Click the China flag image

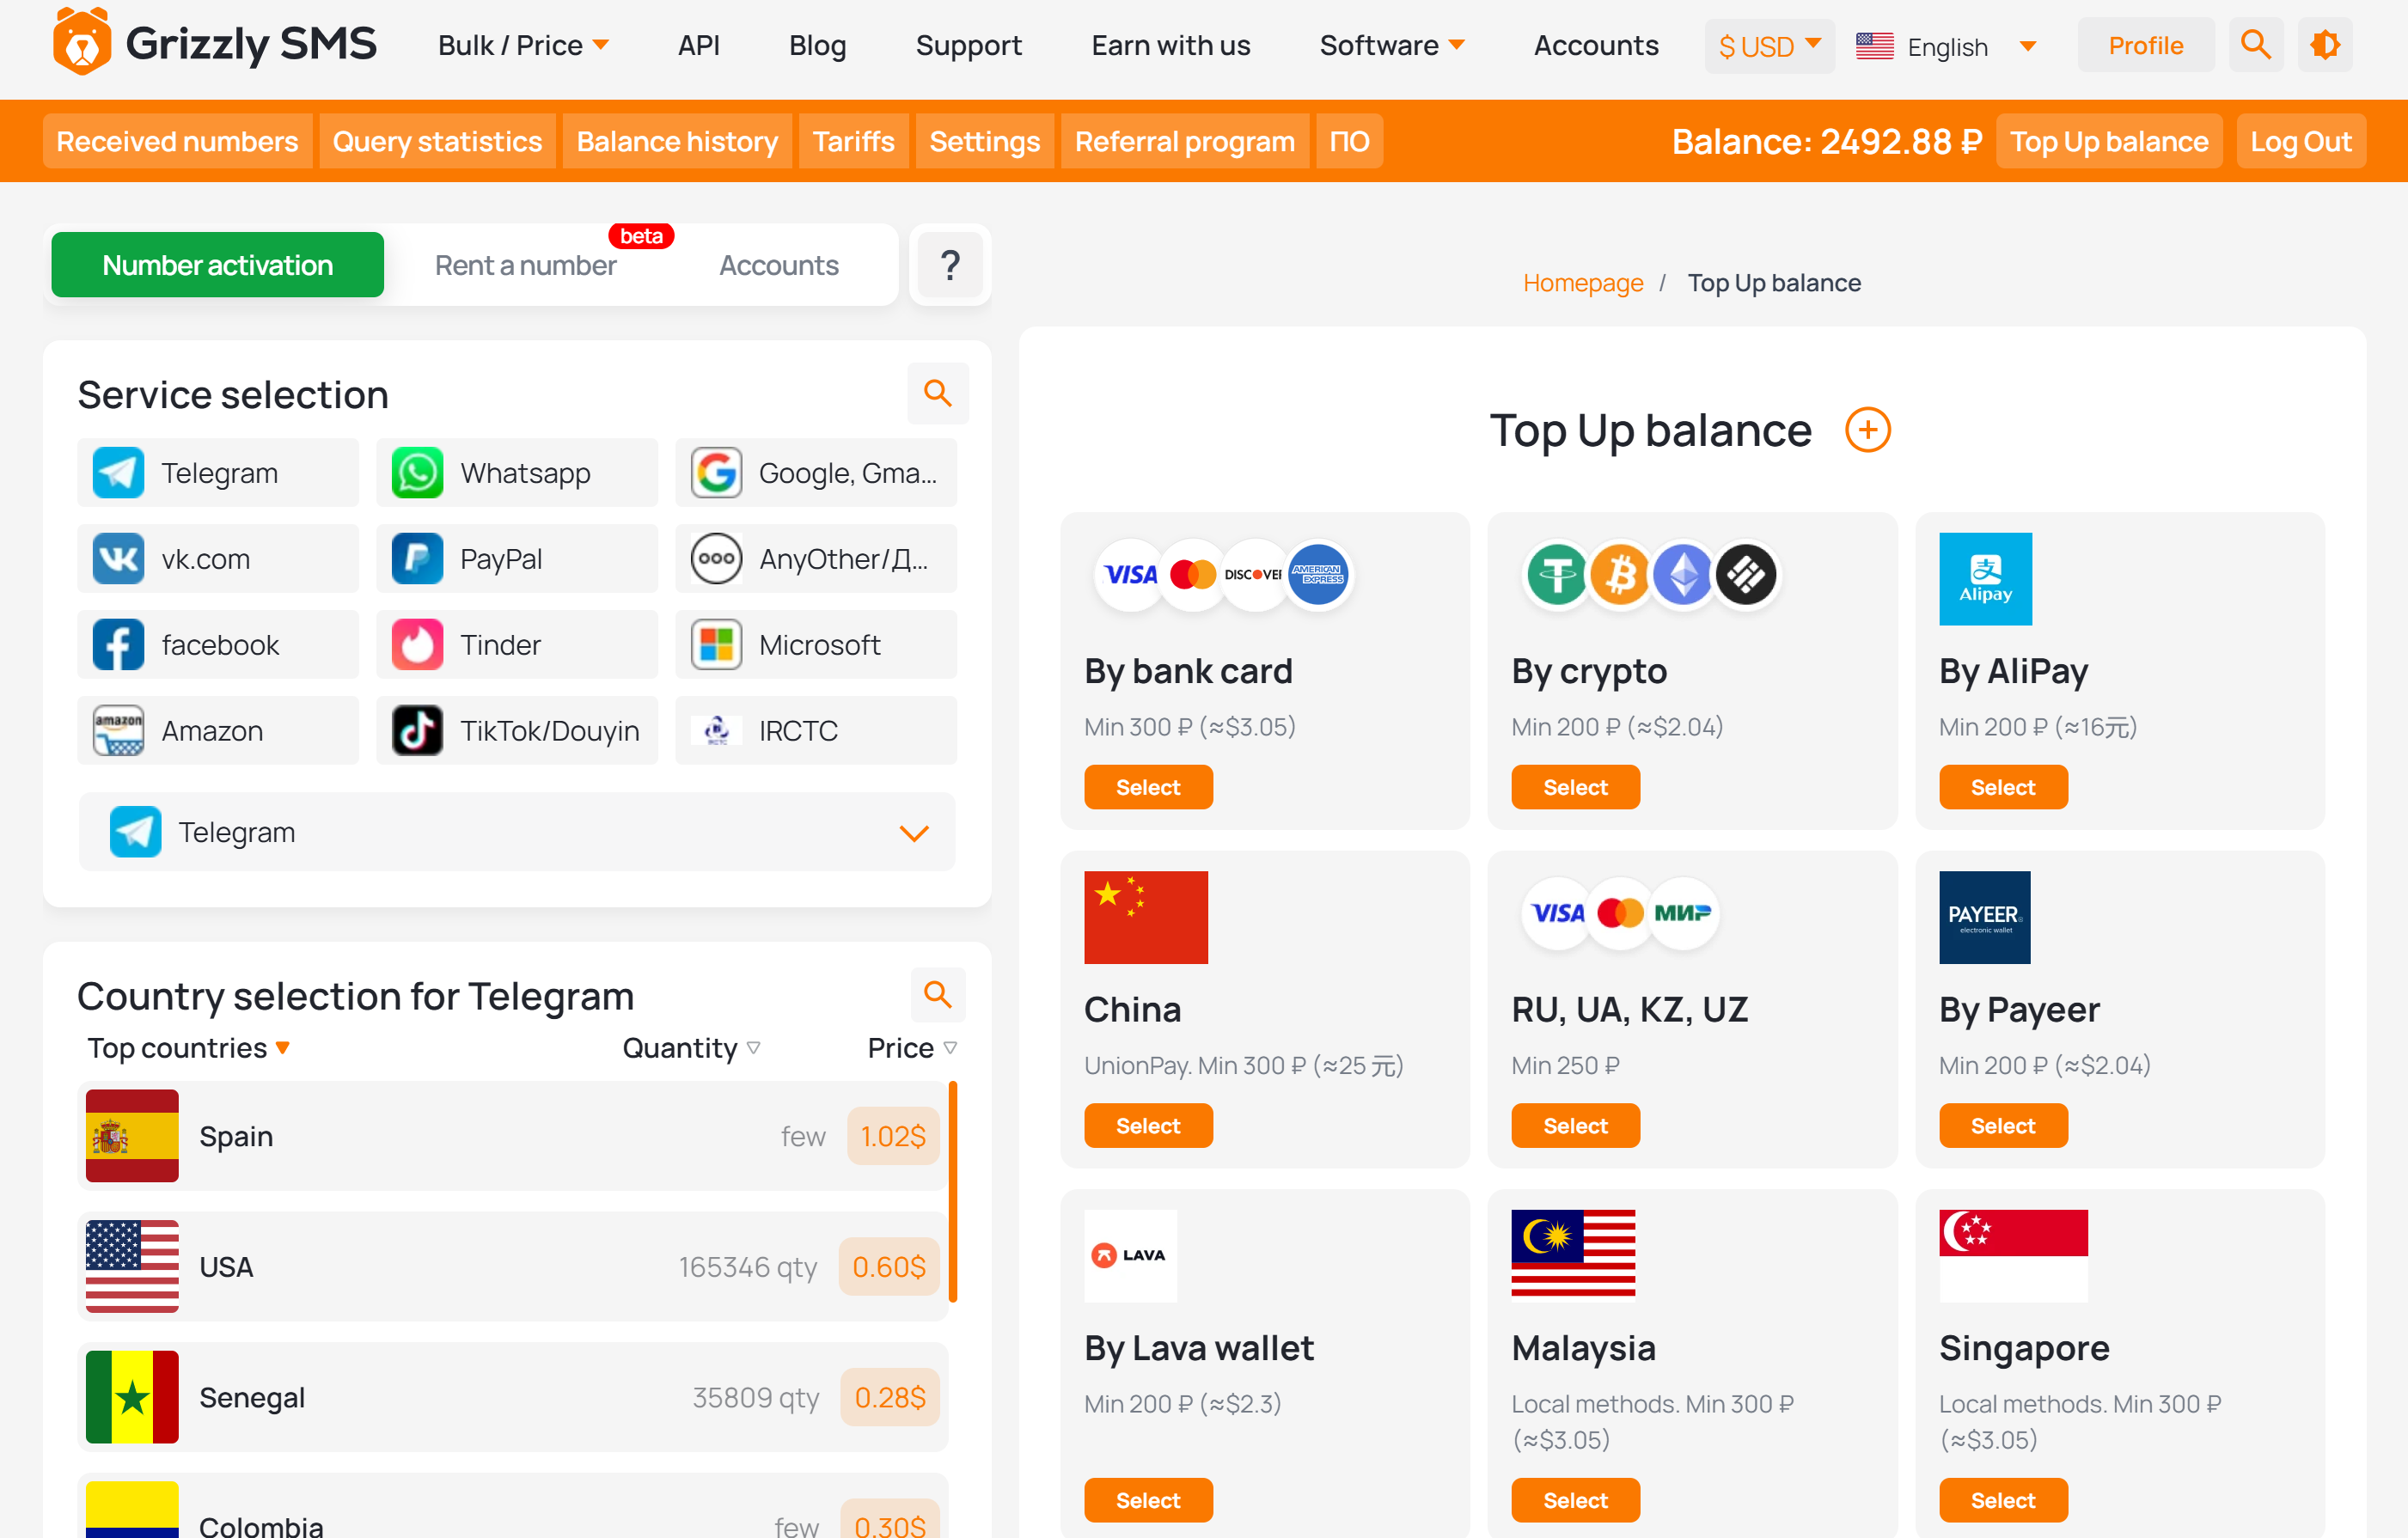pyautogui.click(x=1146, y=917)
